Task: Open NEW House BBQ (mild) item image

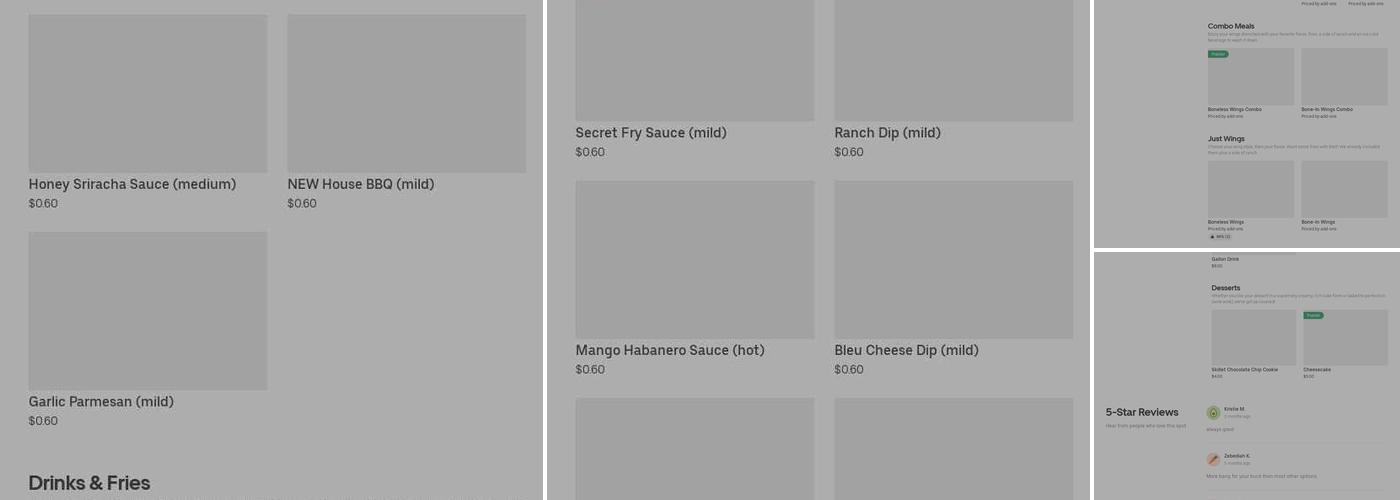Action: point(406,93)
